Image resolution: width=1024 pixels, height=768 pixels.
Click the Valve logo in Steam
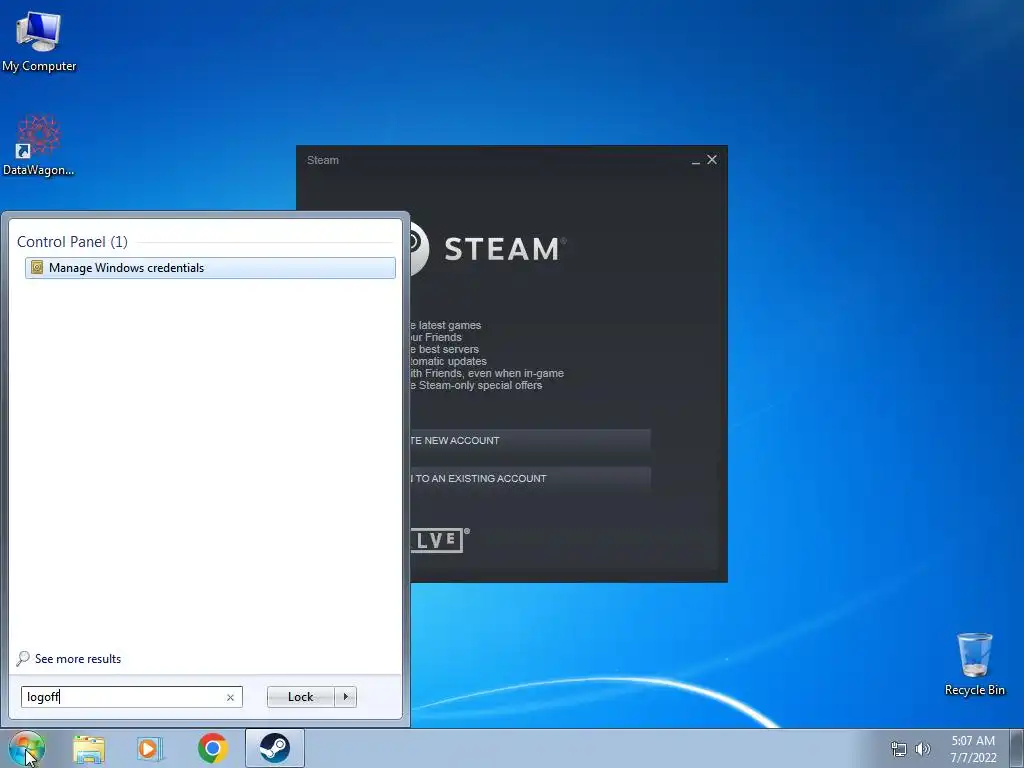point(440,540)
